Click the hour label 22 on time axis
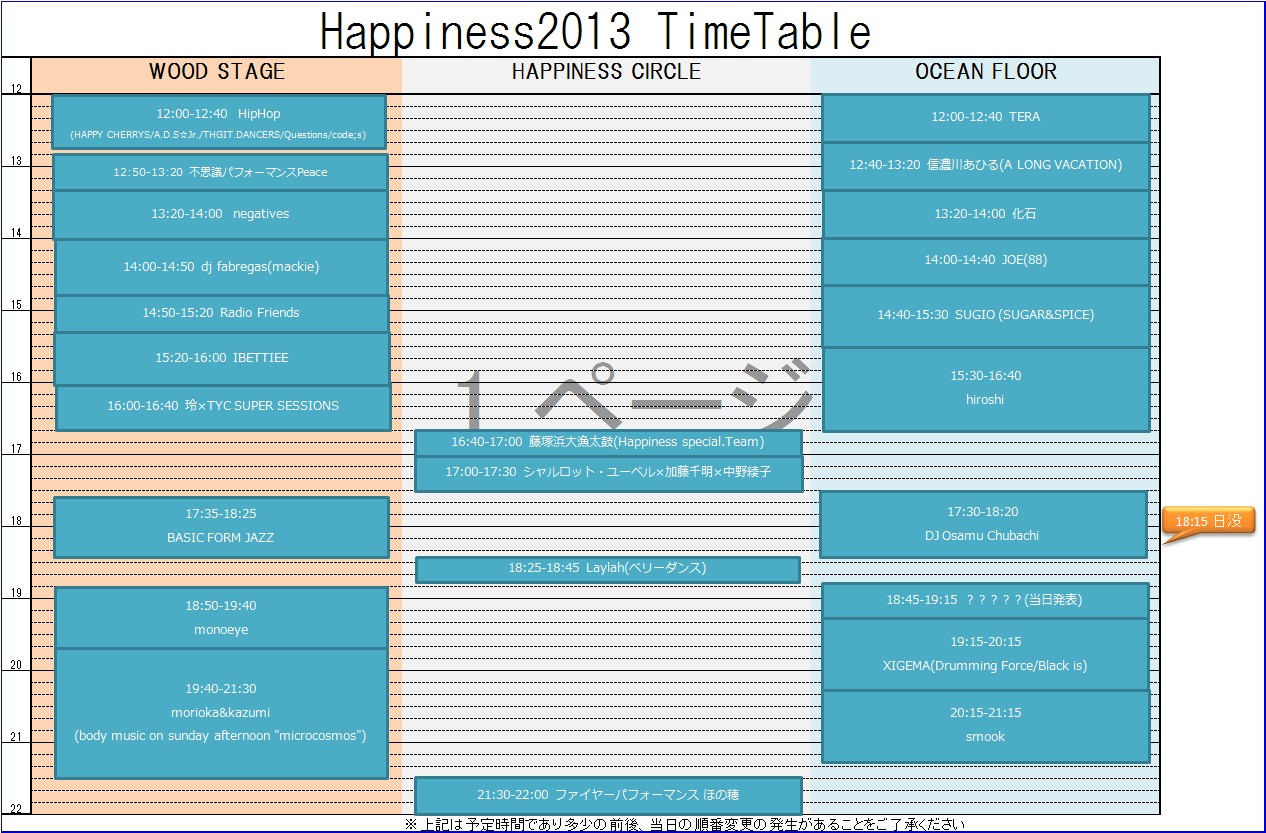The image size is (1266, 833). click(16, 808)
